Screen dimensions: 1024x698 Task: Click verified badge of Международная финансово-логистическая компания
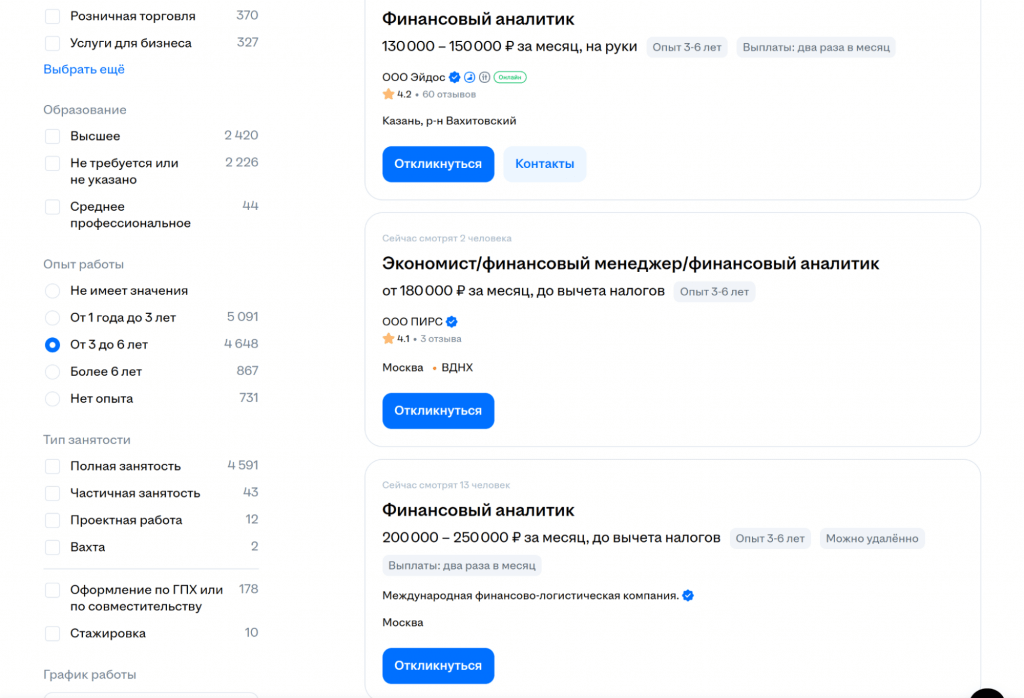click(688, 596)
